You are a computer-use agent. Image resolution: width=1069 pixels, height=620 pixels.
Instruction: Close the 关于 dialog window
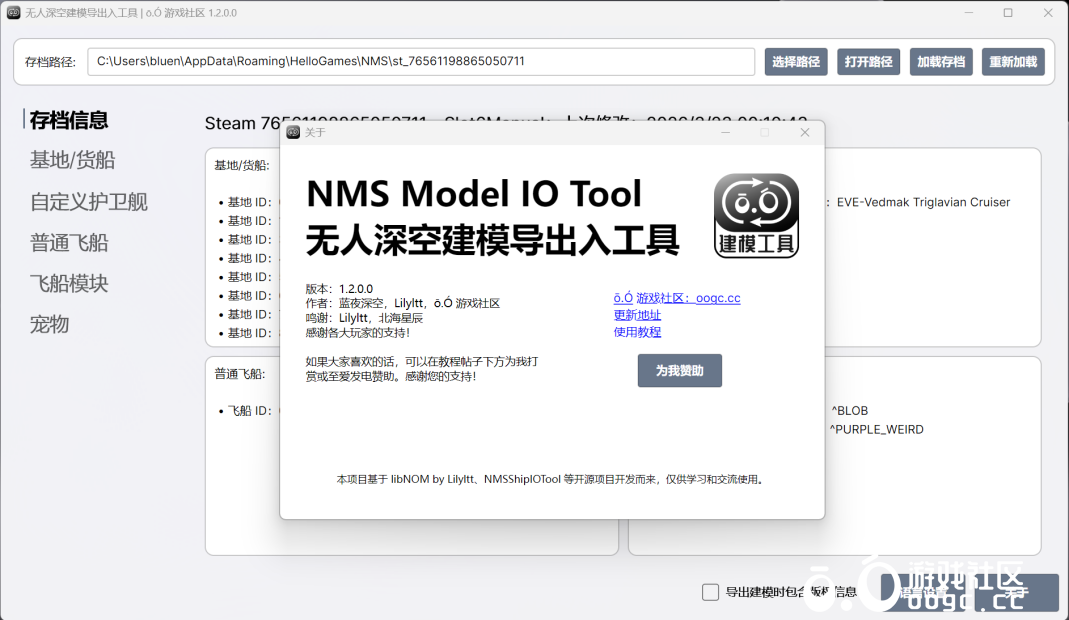804,132
